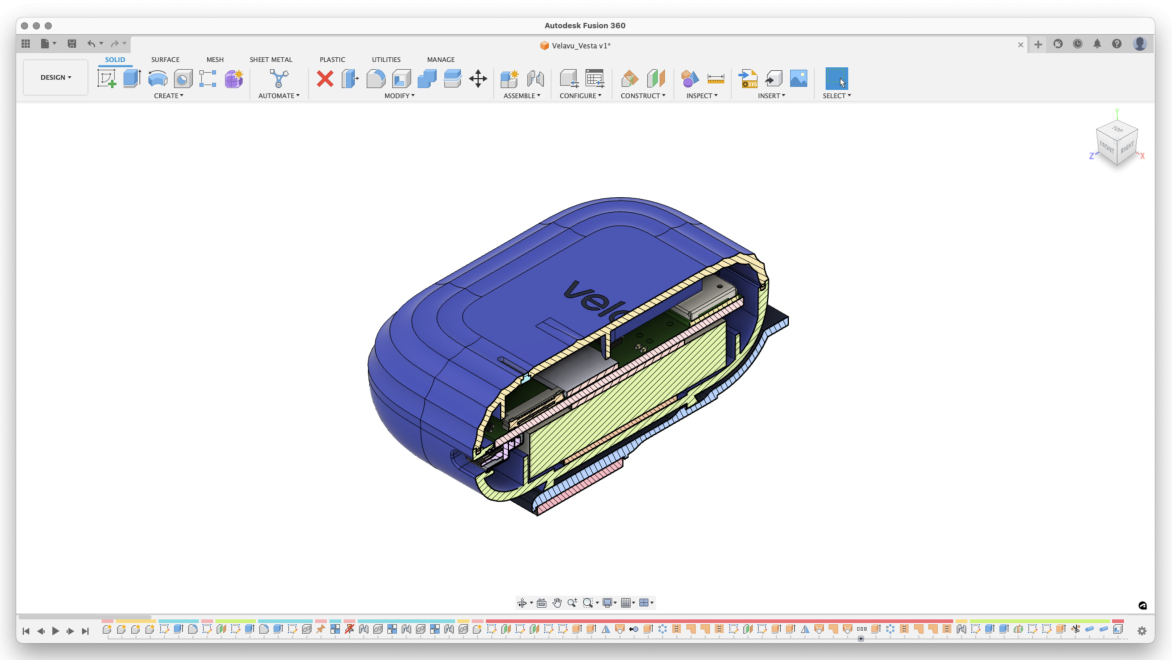Screen dimensions: 1172x660
Task: Insert a Canvas image
Action: 798,78
